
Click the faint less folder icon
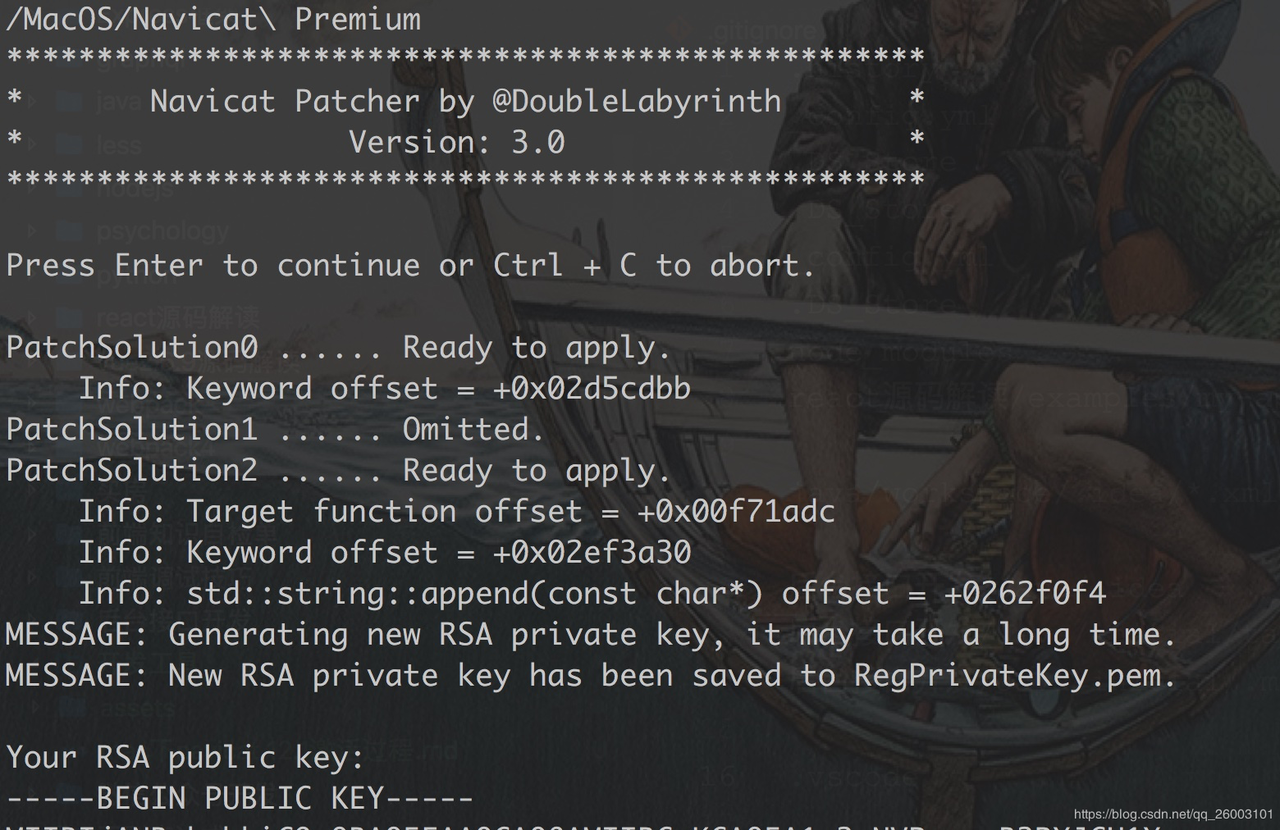click(69, 144)
